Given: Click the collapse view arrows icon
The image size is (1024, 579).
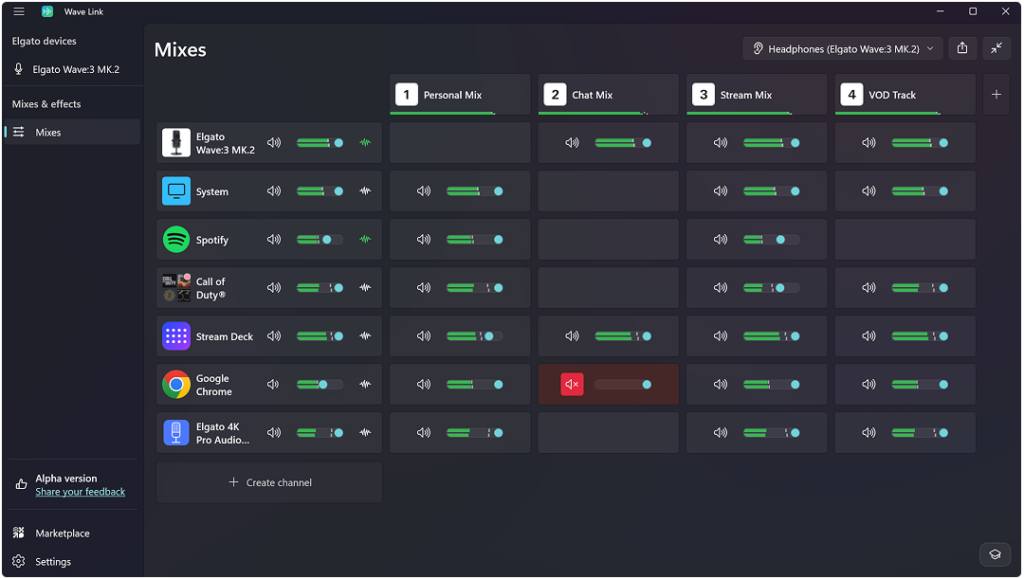Looking at the screenshot, I should point(997,48).
